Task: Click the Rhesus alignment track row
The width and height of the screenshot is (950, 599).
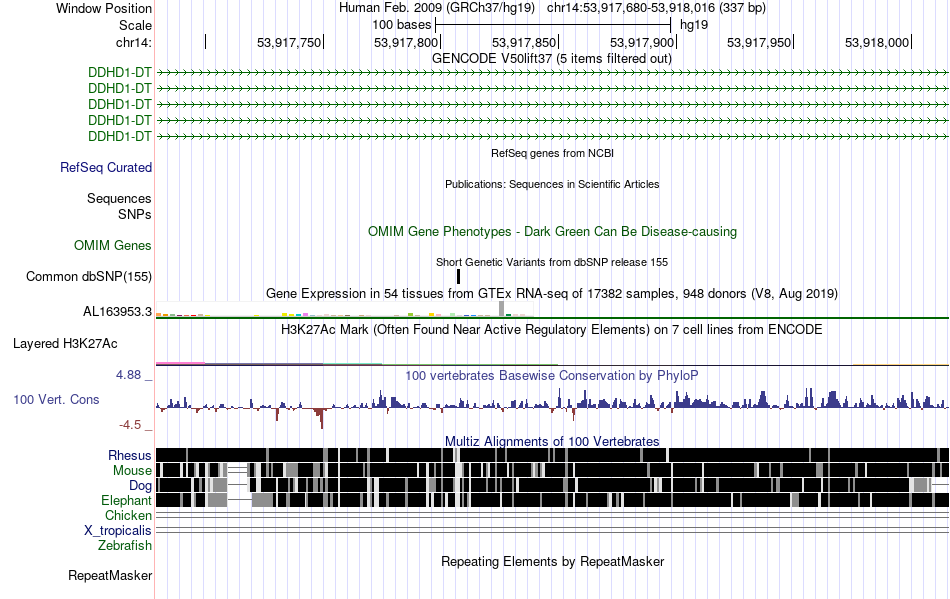Action: (552, 455)
